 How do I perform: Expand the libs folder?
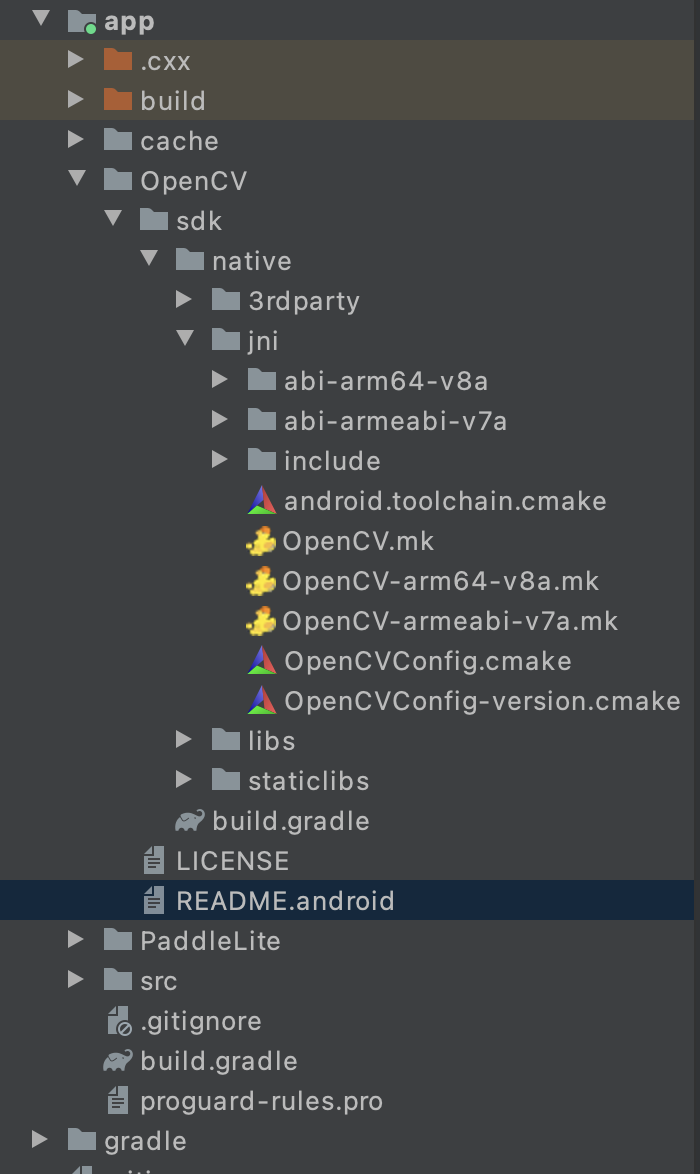coord(183,739)
